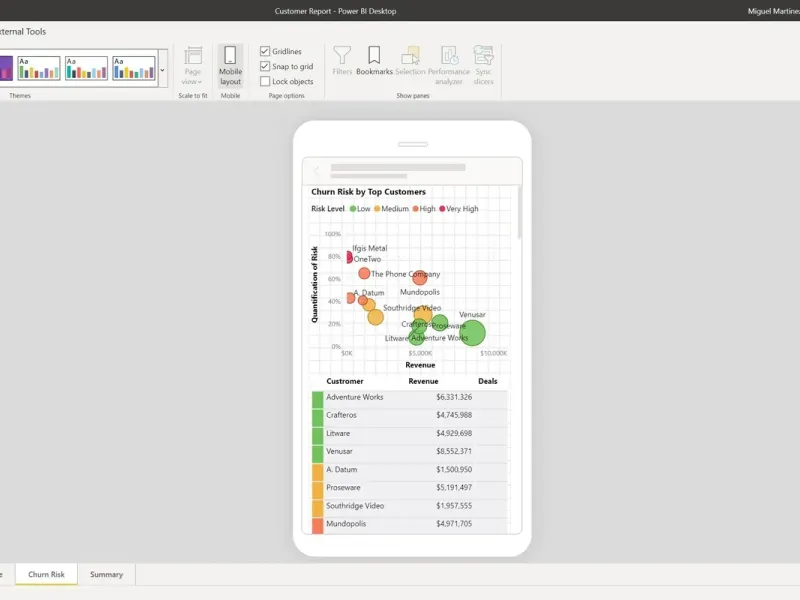Apply the first full theme thumbnail with white background
Viewport: 800px width, 600px height.
(x=39, y=68)
